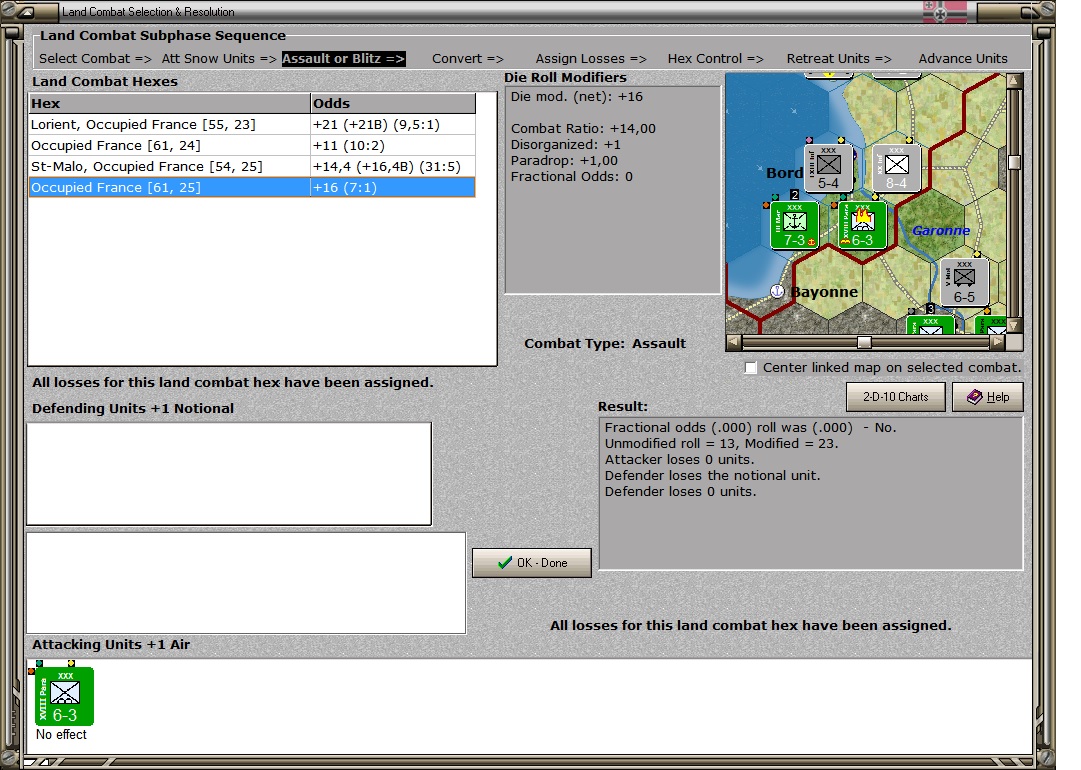Viewport: 1081px width, 770px height.
Task: Click the Hex column header
Action: (x=170, y=103)
